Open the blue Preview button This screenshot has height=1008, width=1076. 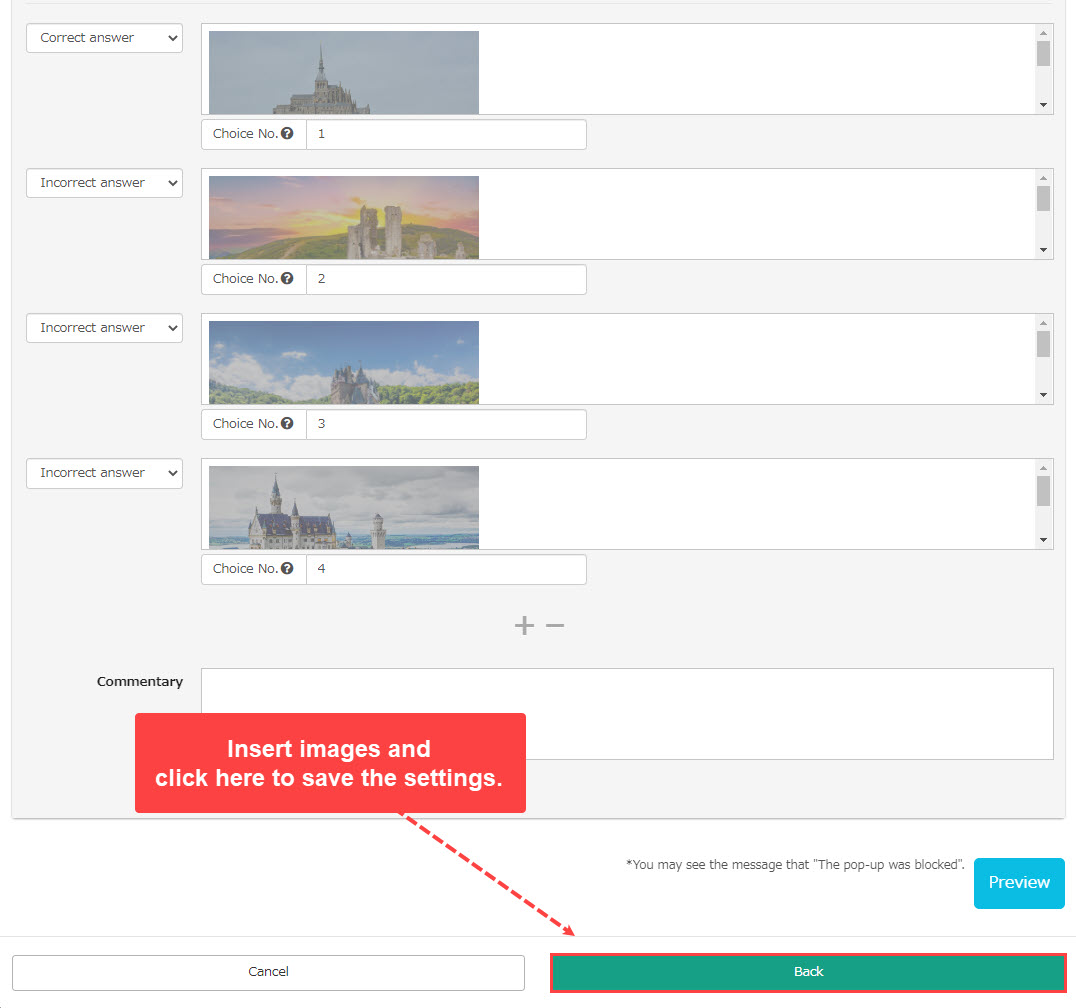(x=1019, y=883)
